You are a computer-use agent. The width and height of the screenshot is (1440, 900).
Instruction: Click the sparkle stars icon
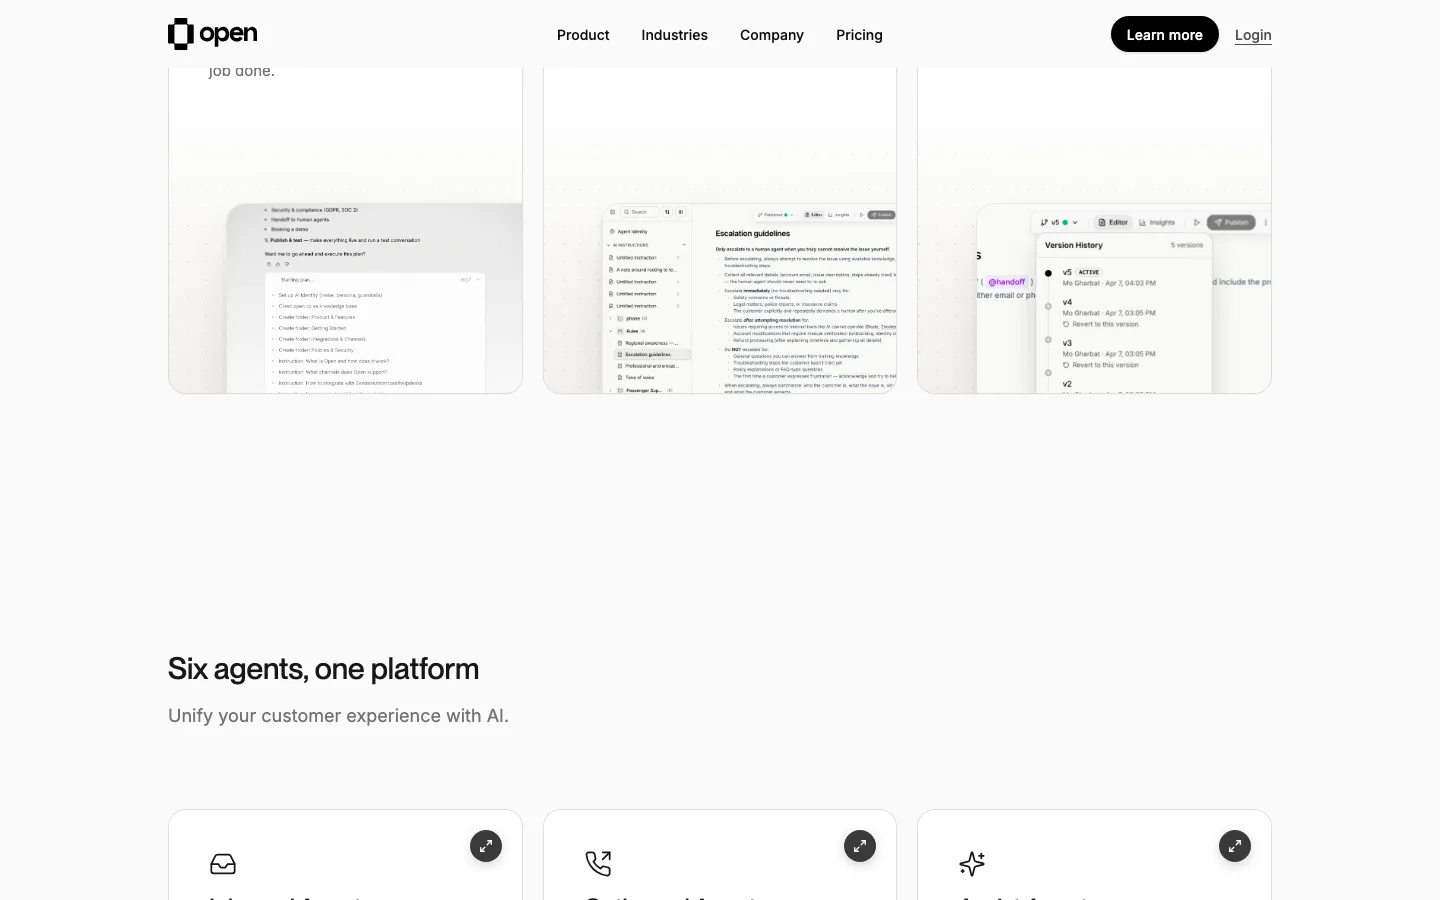[x=972, y=864]
